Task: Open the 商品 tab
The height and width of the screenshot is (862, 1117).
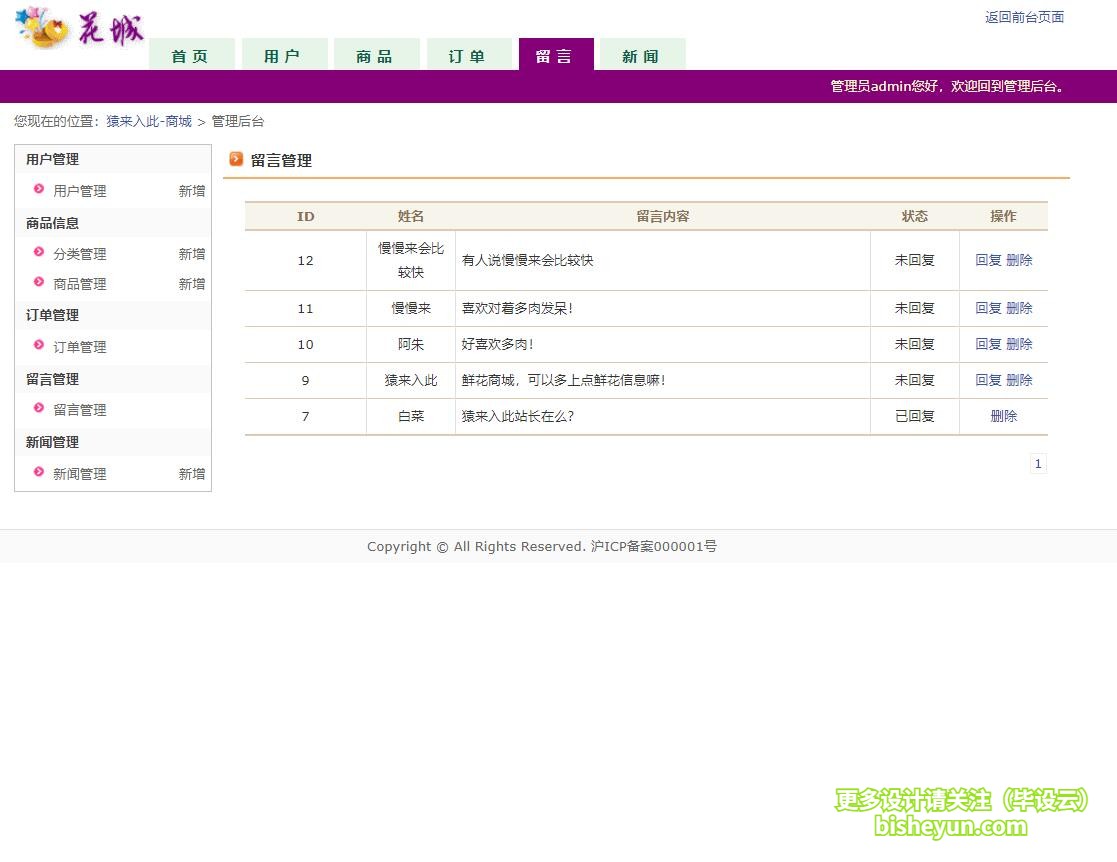Action: [376, 55]
